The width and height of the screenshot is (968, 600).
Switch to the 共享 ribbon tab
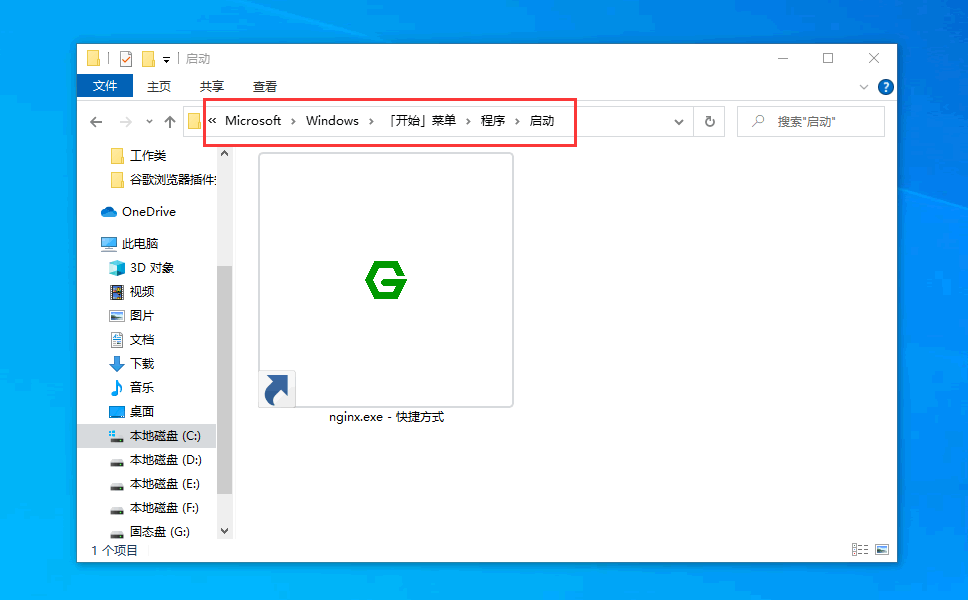point(212,86)
